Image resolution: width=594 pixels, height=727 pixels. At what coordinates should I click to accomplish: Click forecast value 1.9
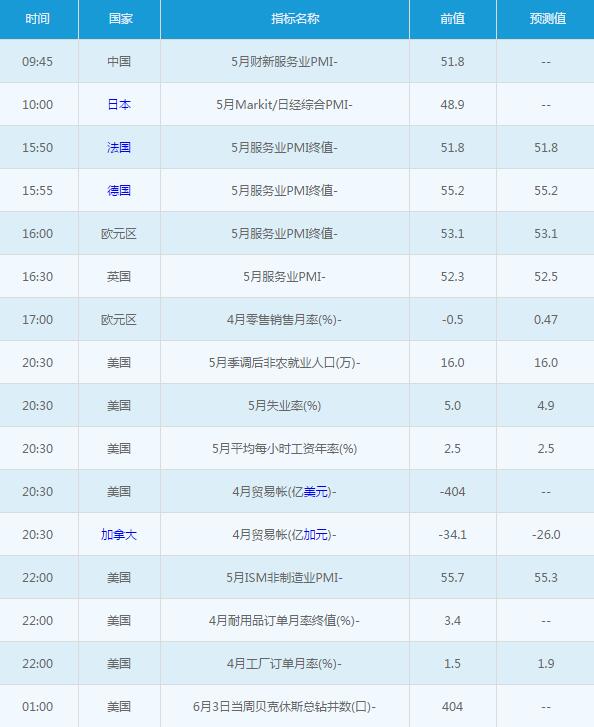pos(546,663)
